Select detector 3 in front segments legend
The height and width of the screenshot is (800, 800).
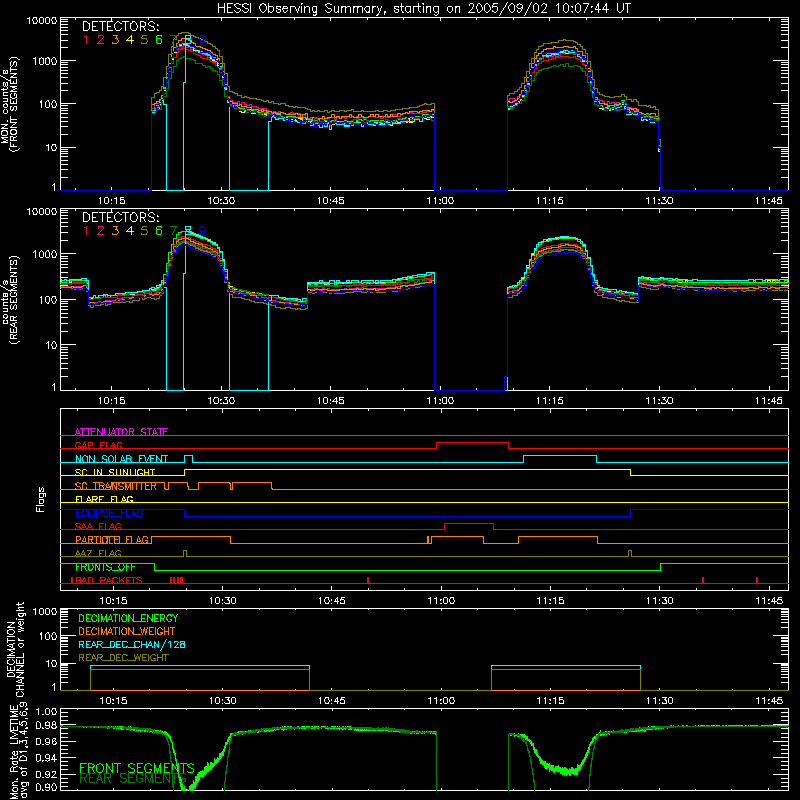(115, 40)
